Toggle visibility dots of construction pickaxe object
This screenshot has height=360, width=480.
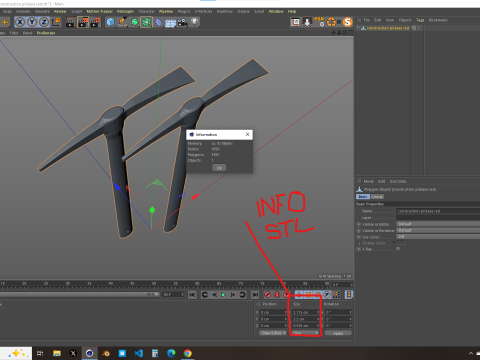point(418,28)
